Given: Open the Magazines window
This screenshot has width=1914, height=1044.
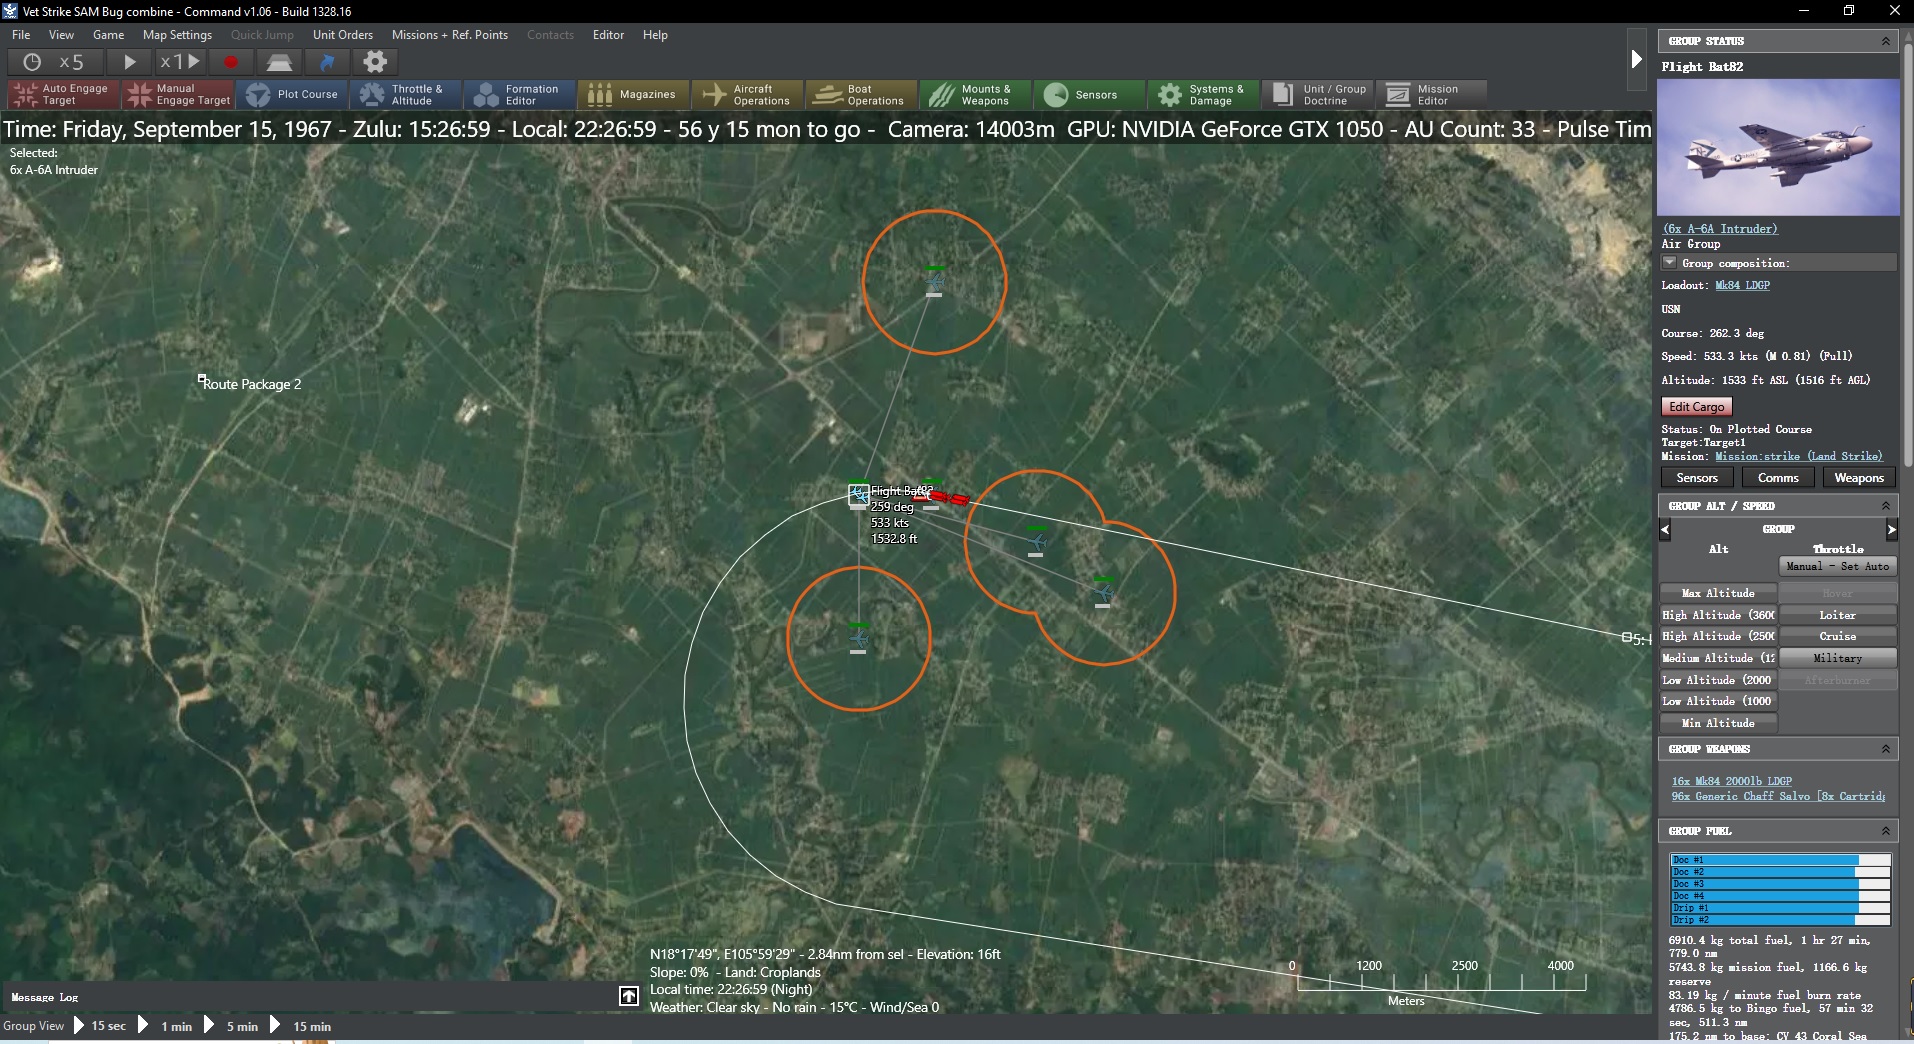Looking at the screenshot, I should tap(634, 95).
